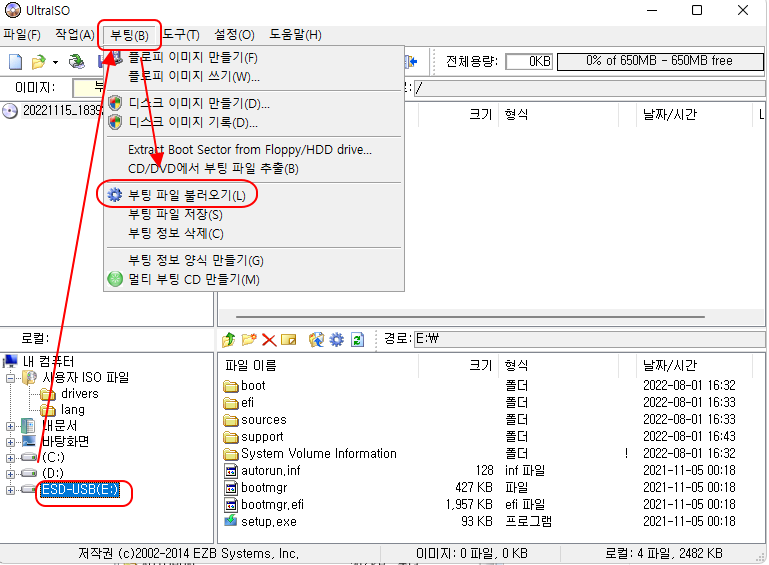Click the refresh icon in local toolbar

(x=358, y=339)
